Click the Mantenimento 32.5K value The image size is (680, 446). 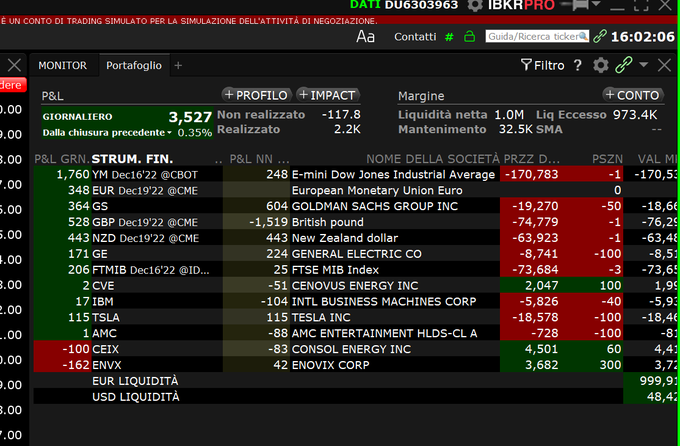click(515, 129)
